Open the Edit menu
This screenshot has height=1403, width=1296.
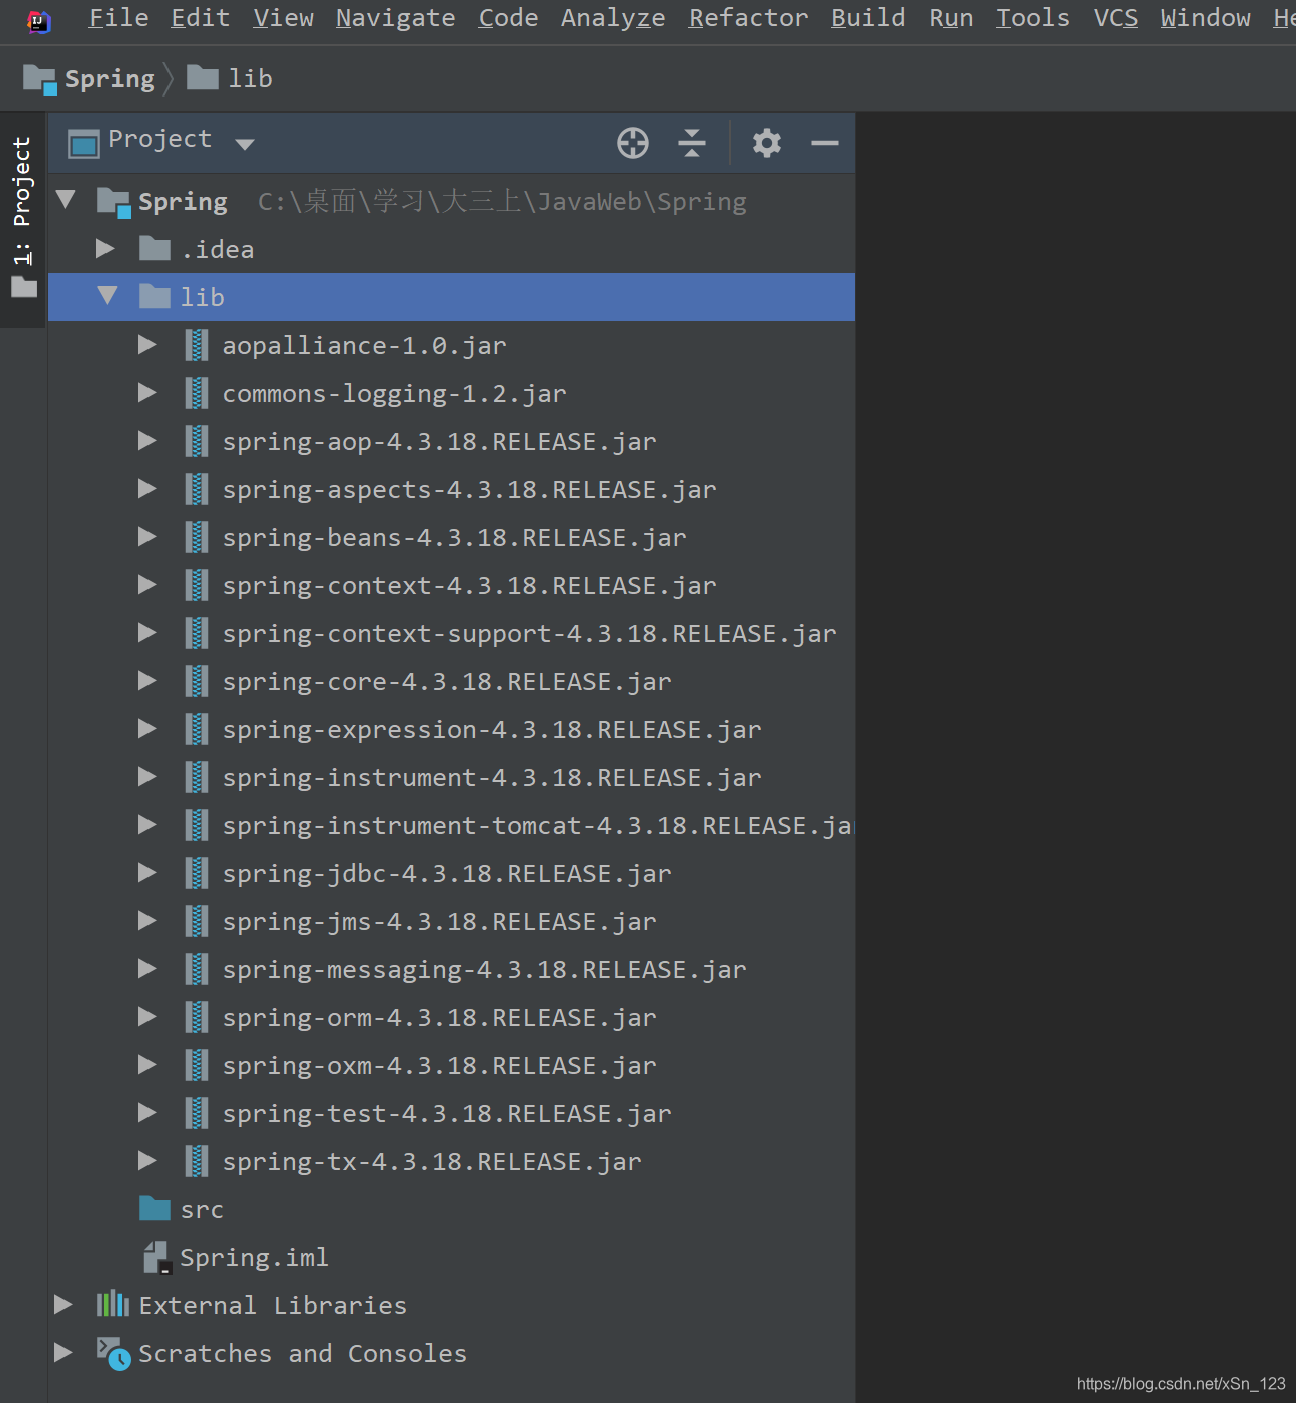[200, 18]
